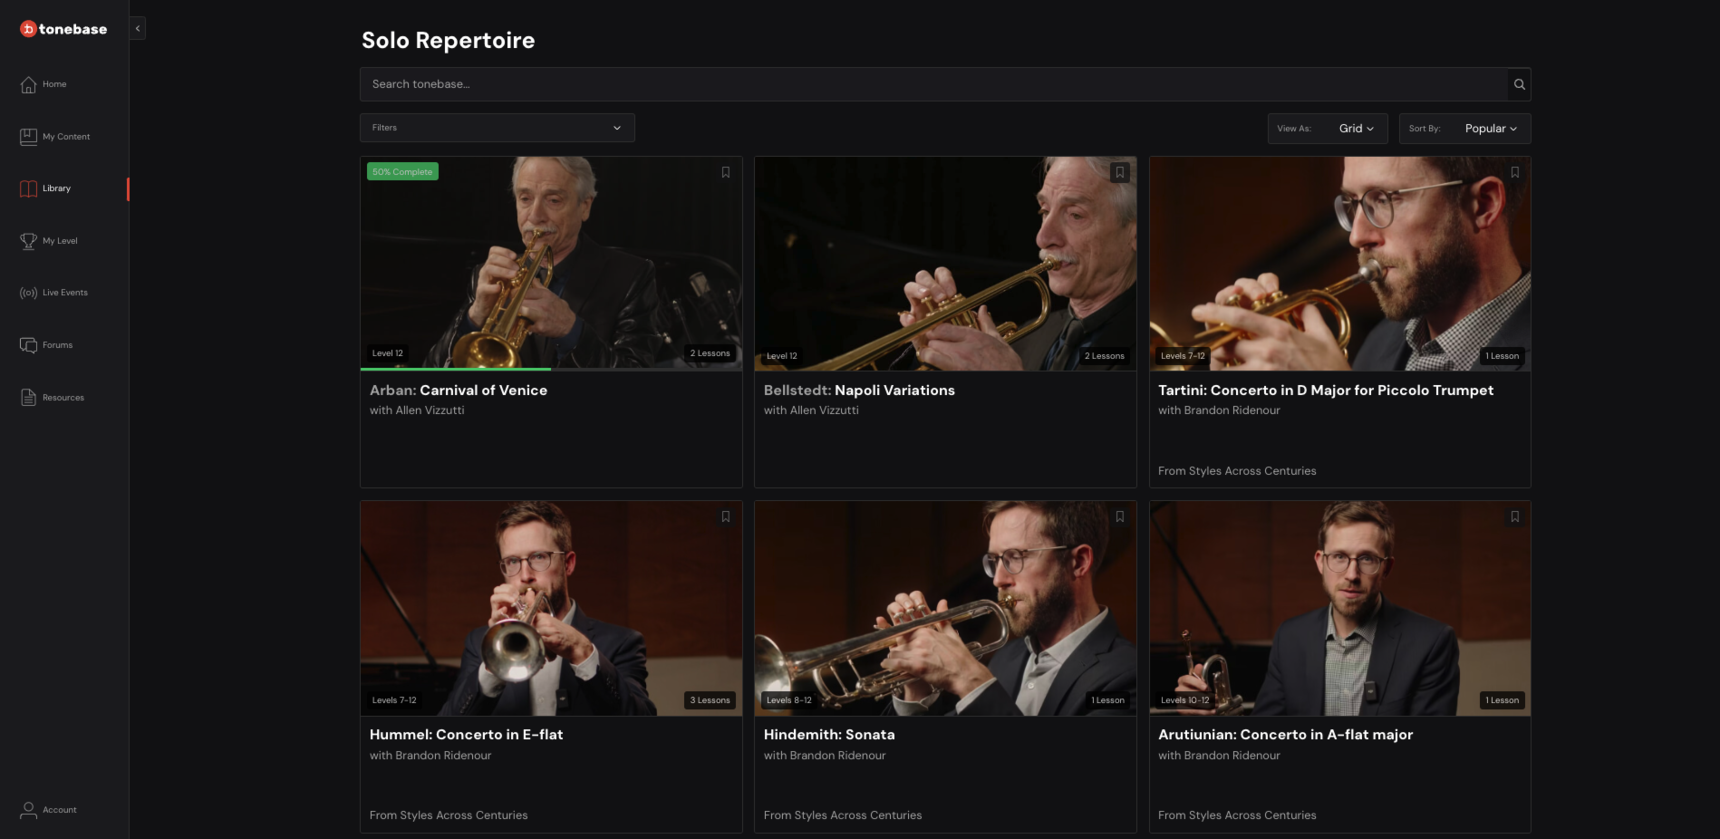1720x839 pixels.
Task: Click the 50% Complete badge
Action: (x=402, y=172)
